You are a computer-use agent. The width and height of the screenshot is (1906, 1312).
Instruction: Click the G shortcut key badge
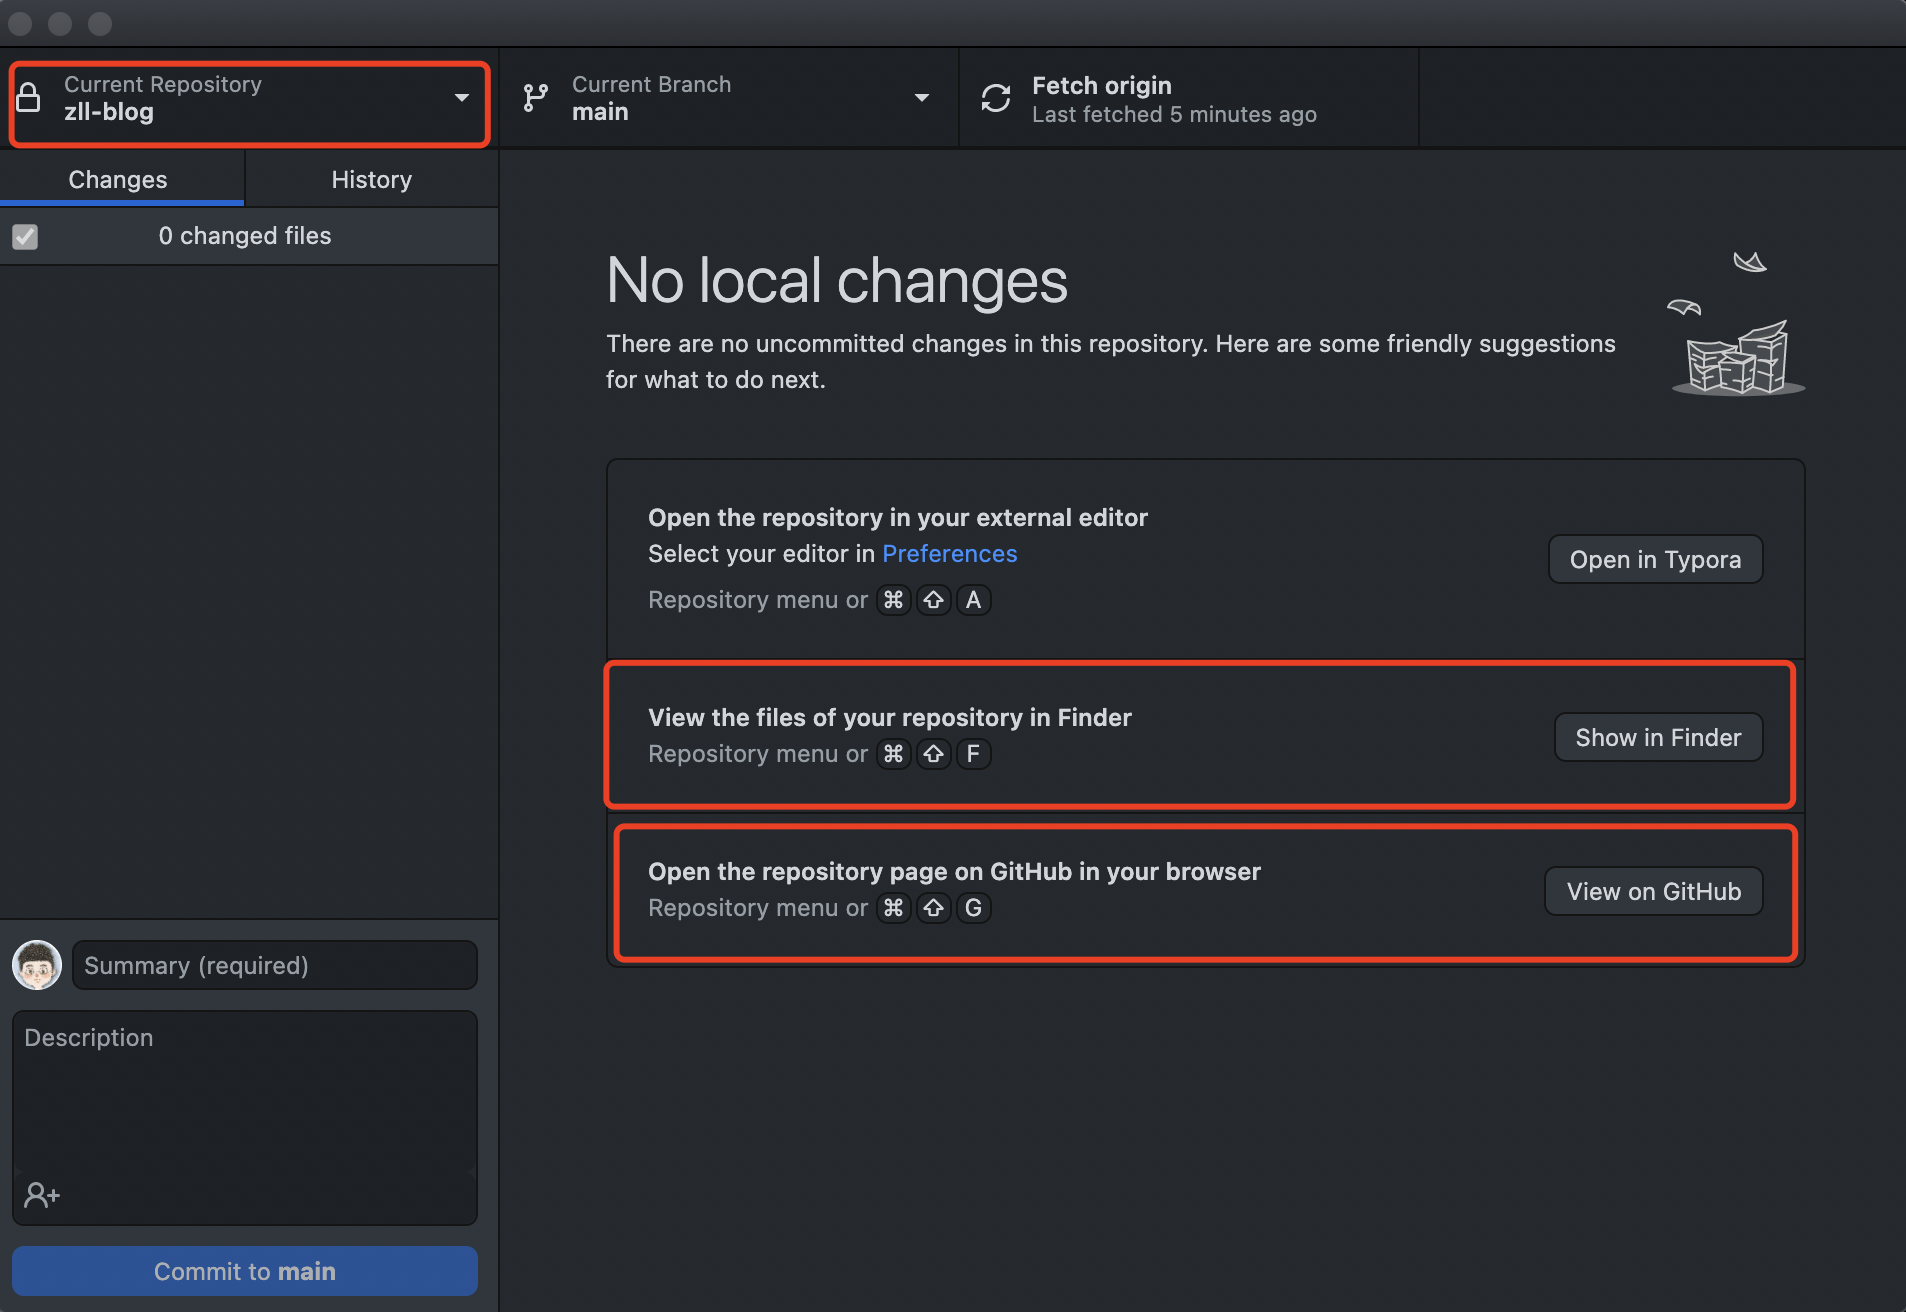click(973, 908)
